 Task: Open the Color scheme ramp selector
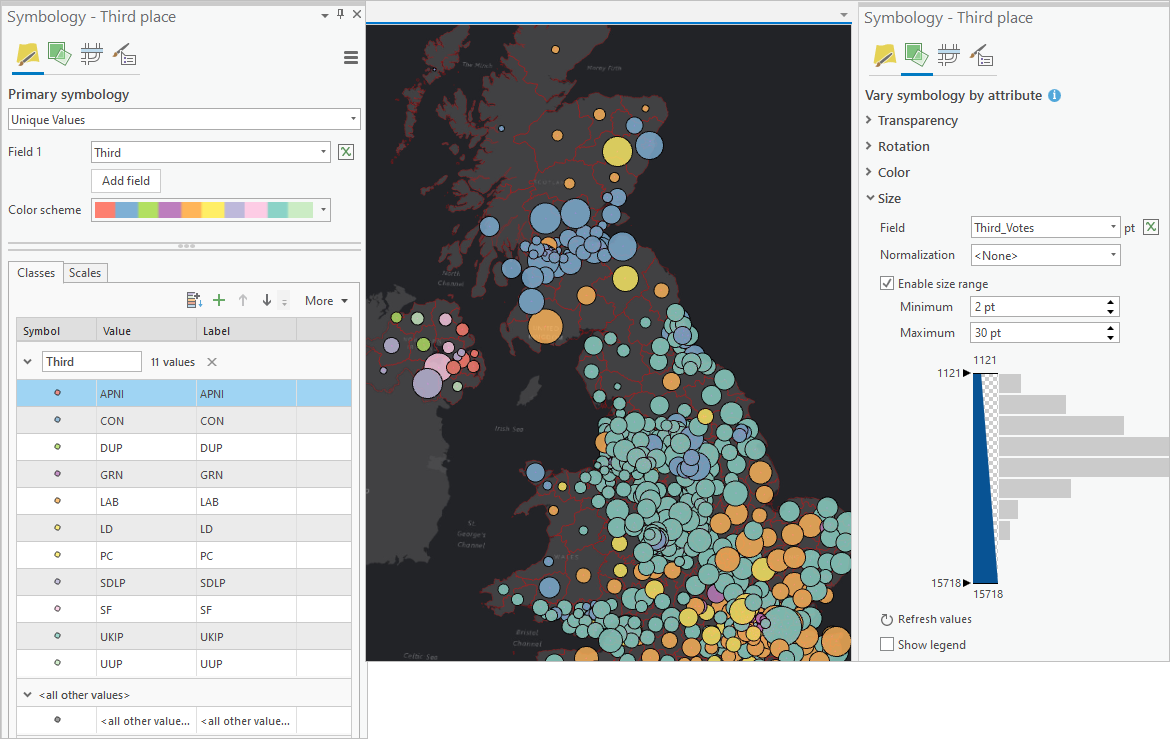(210, 210)
